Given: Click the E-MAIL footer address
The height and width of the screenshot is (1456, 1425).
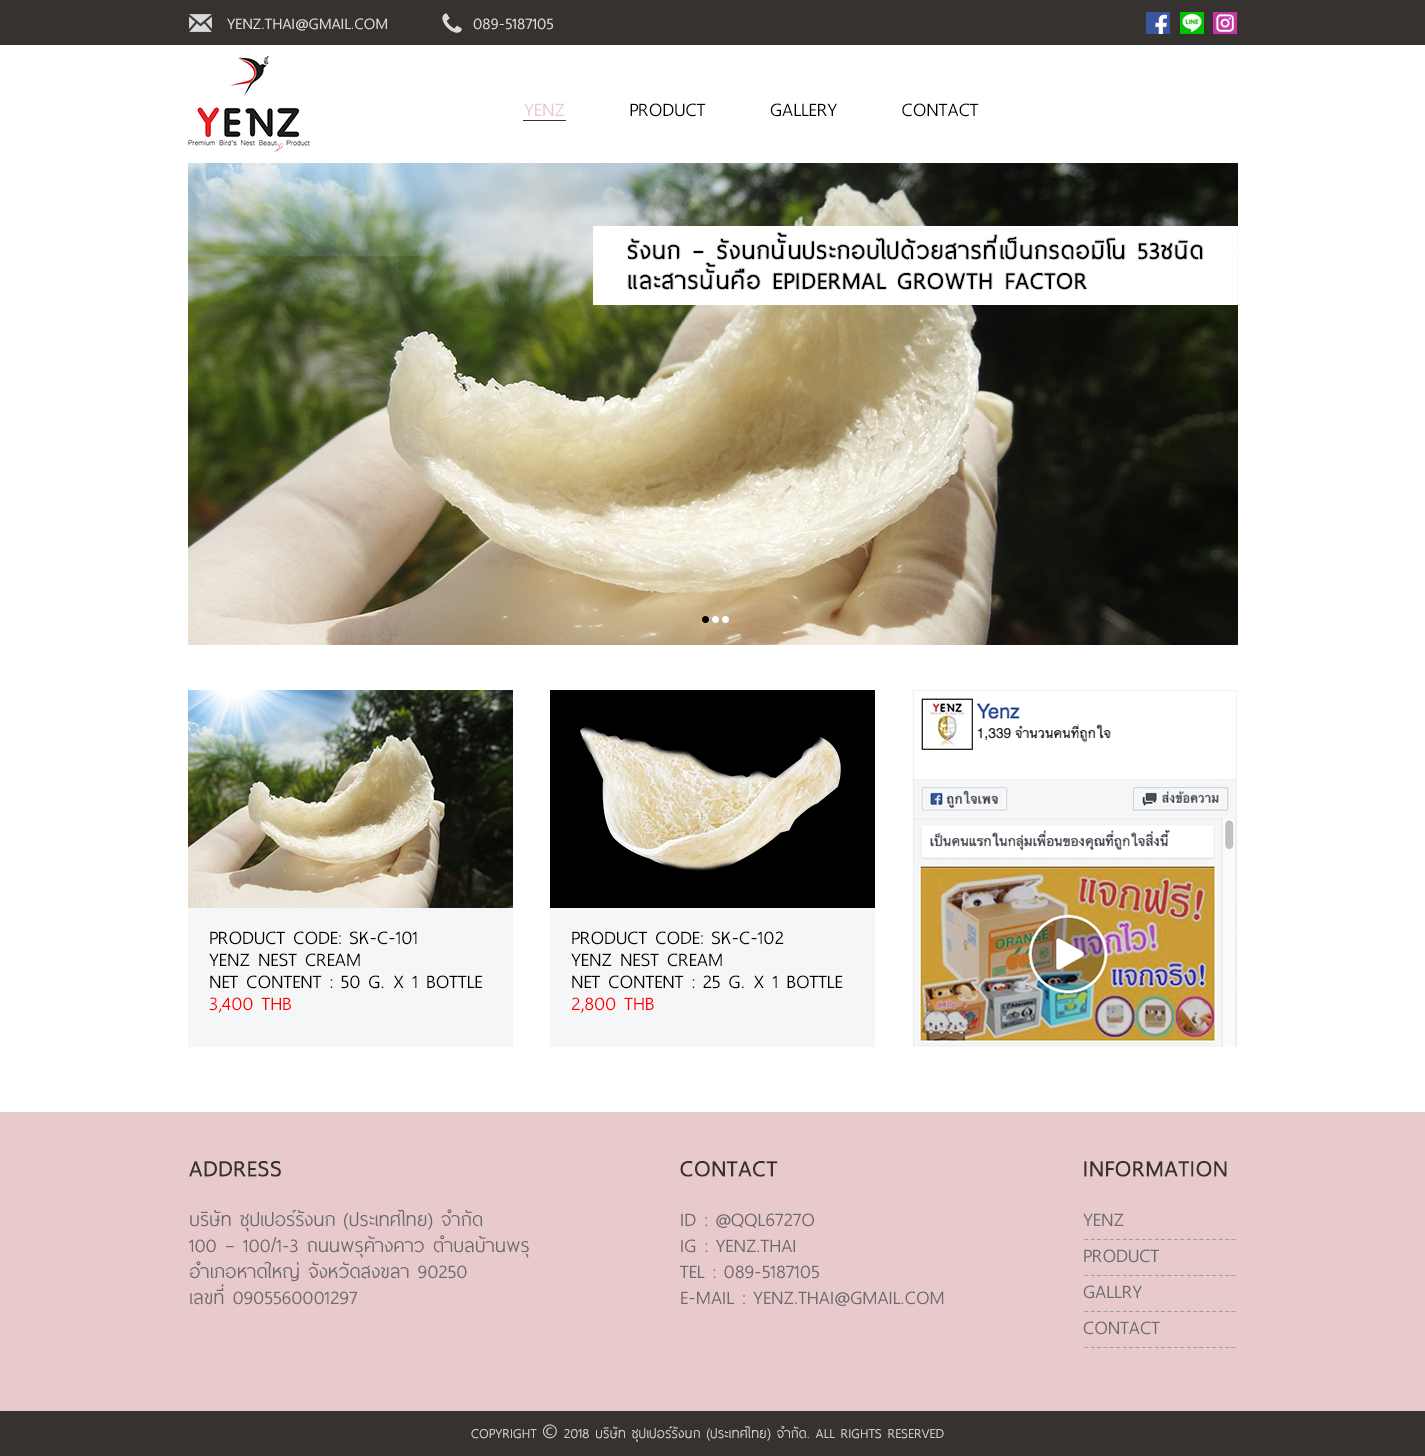Looking at the screenshot, I should [812, 1298].
